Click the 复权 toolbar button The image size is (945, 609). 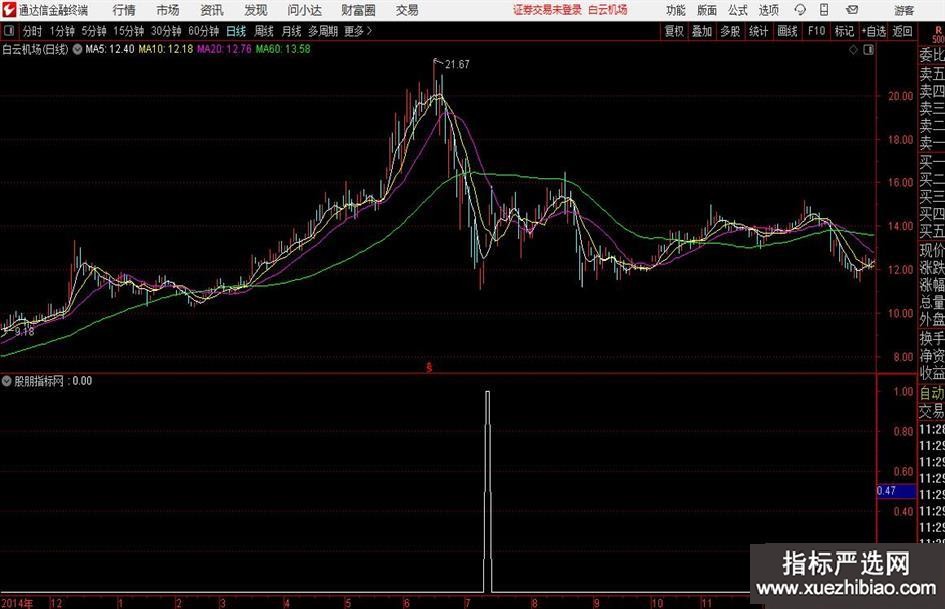[674, 31]
